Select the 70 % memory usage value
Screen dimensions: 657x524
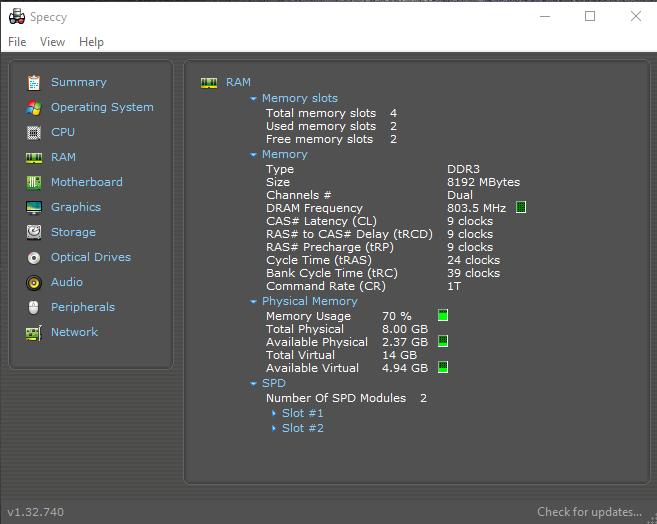[397, 316]
